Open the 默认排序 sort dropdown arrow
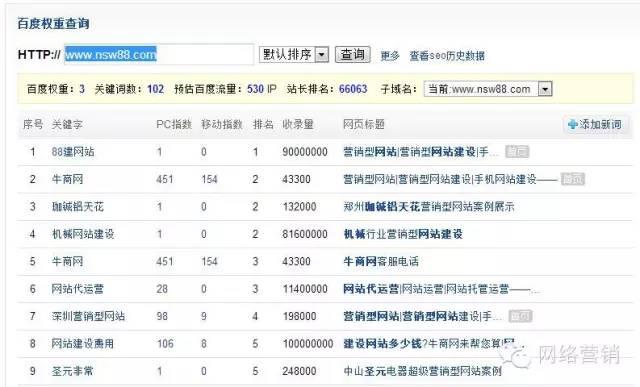The height and width of the screenshot is (387, 640). point(322,54)
